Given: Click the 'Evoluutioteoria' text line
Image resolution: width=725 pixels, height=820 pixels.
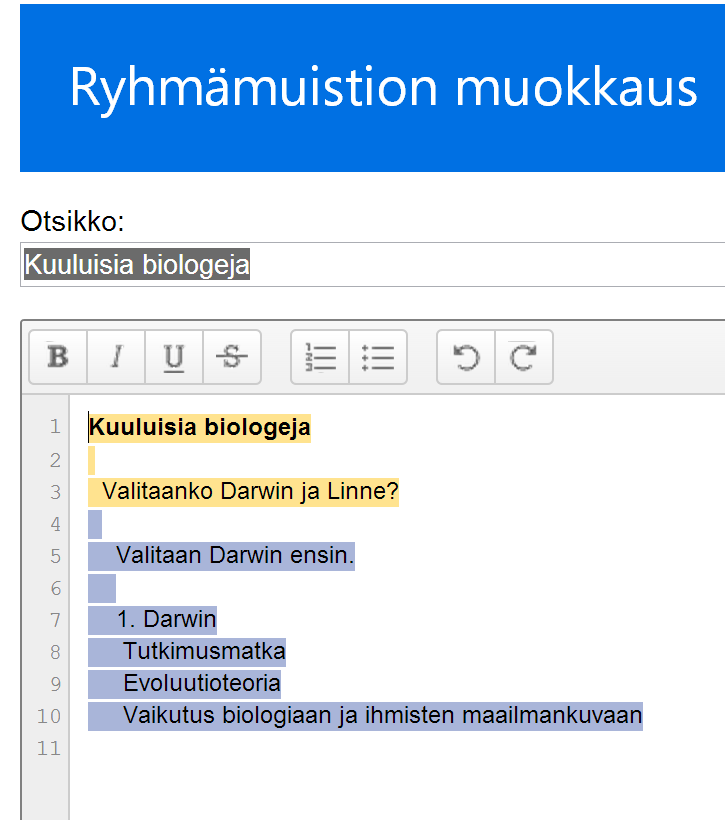Looking at the screenshot, I should tap(202, 684).
